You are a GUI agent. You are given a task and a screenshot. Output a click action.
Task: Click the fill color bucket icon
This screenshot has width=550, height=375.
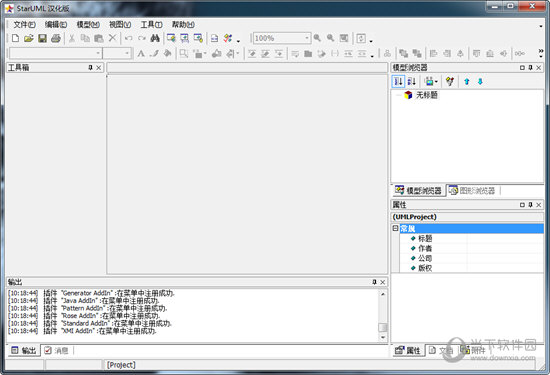(x=168, y=54)
